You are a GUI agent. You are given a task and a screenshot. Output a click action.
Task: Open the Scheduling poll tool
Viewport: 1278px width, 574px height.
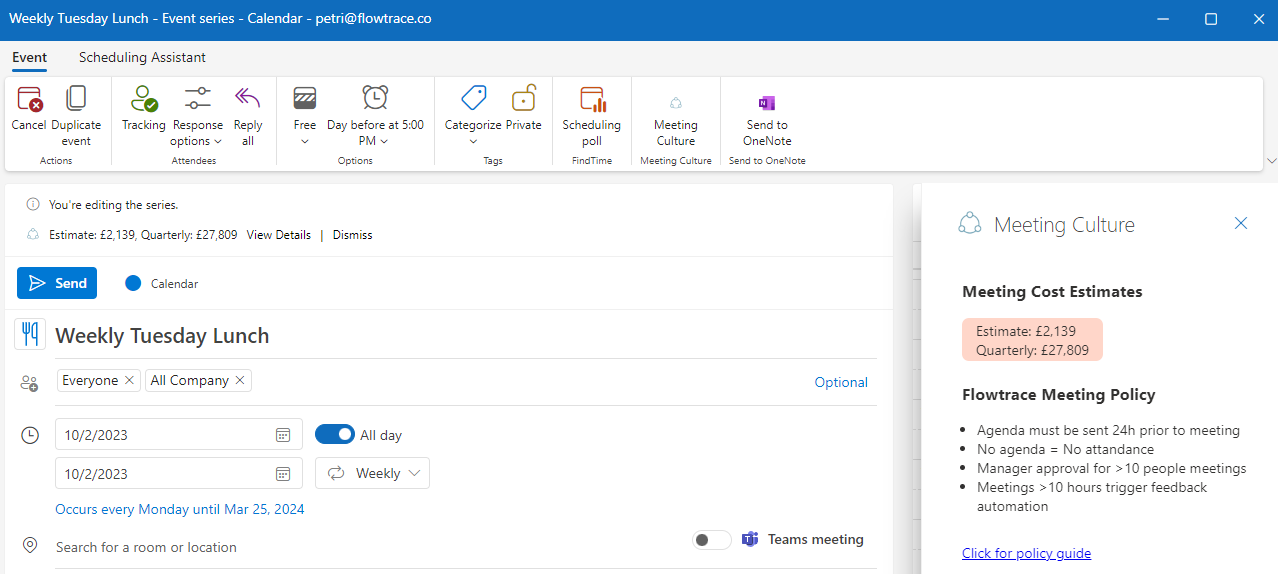tap(591, 100)
